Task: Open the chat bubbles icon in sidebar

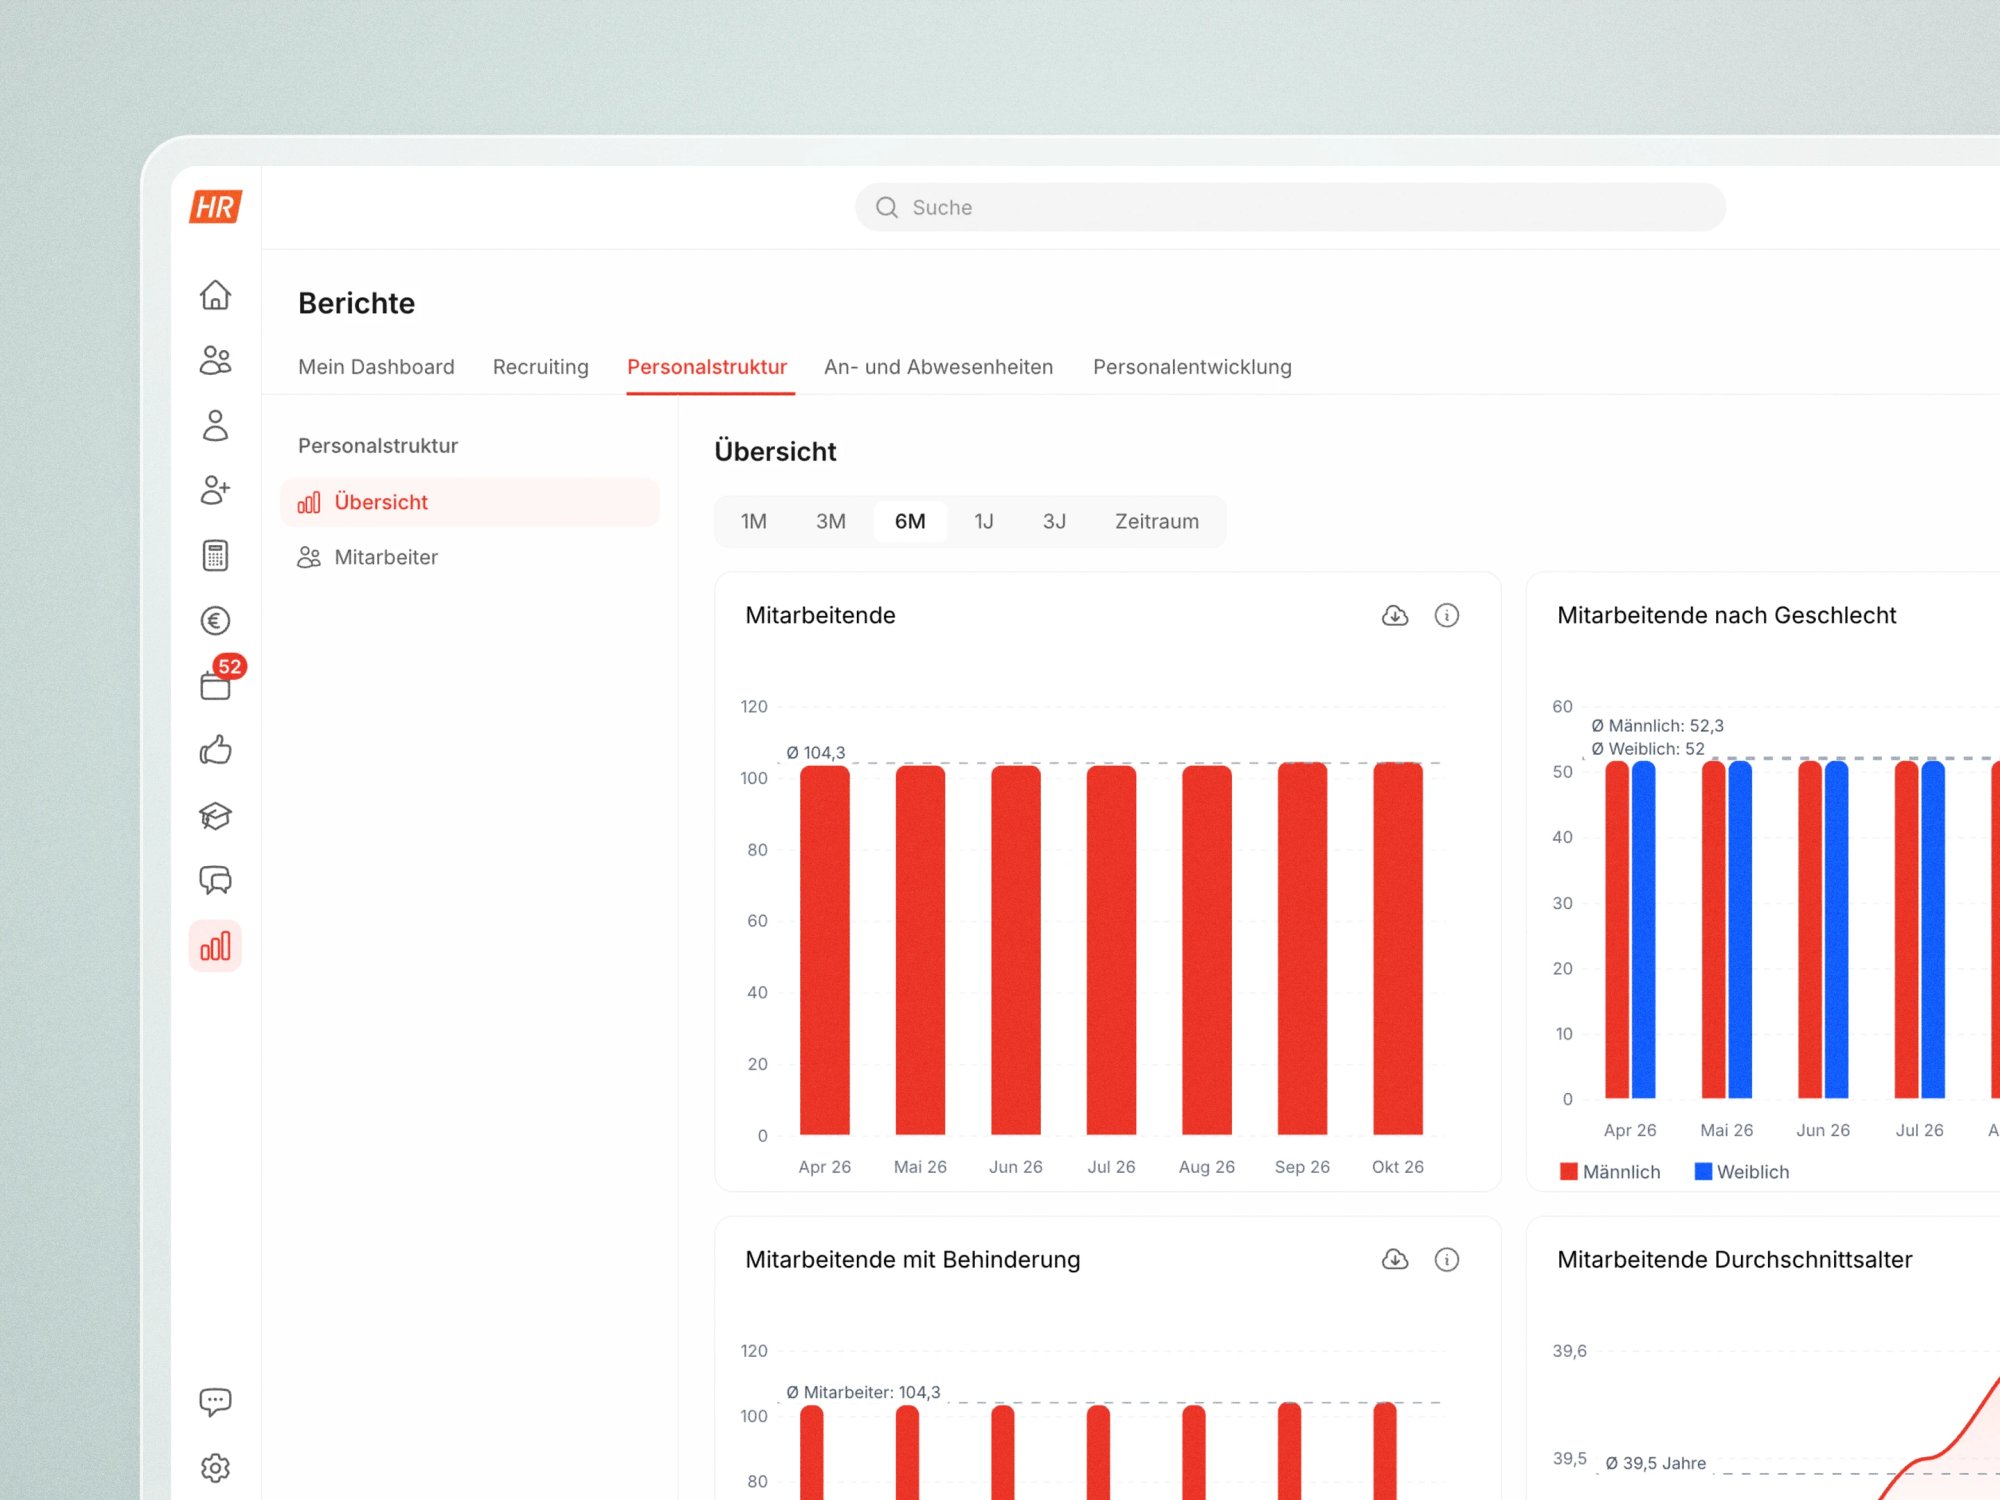Action: click(x=215, y=880)
